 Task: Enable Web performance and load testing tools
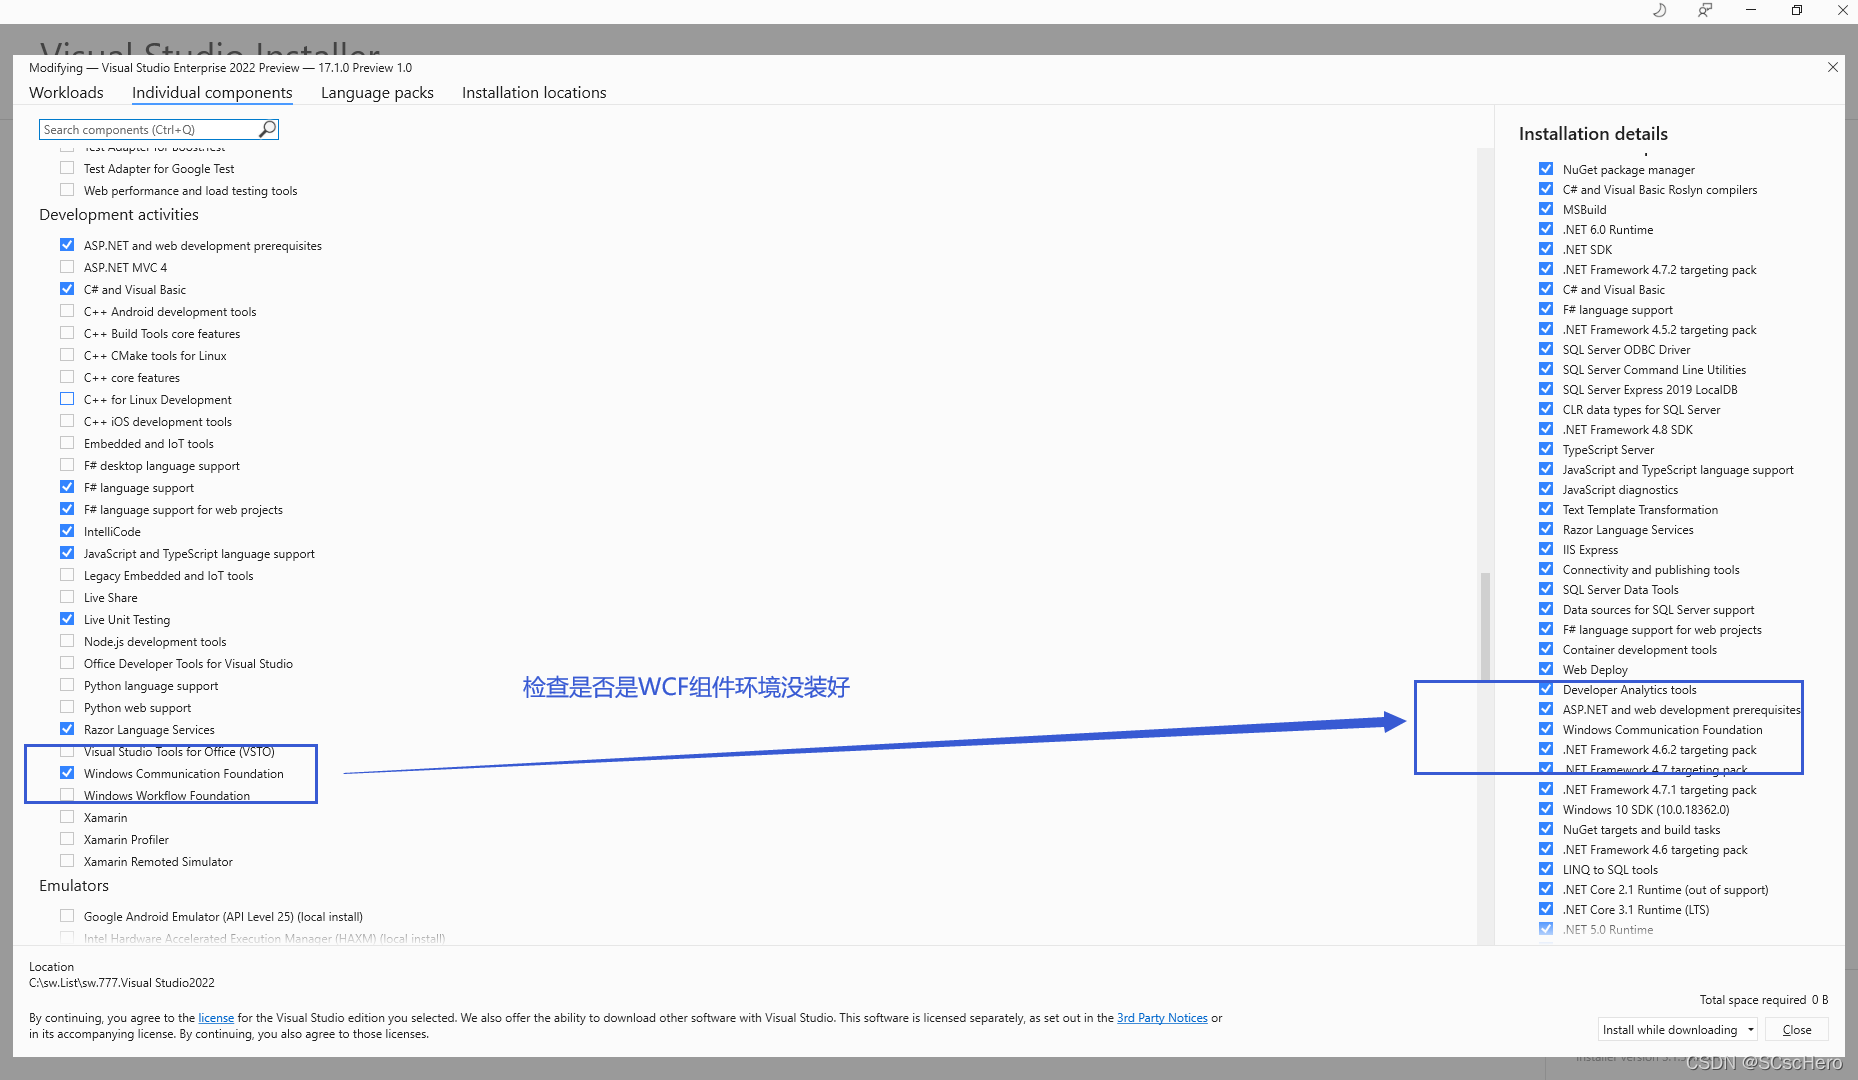click(x=67, y=190)
